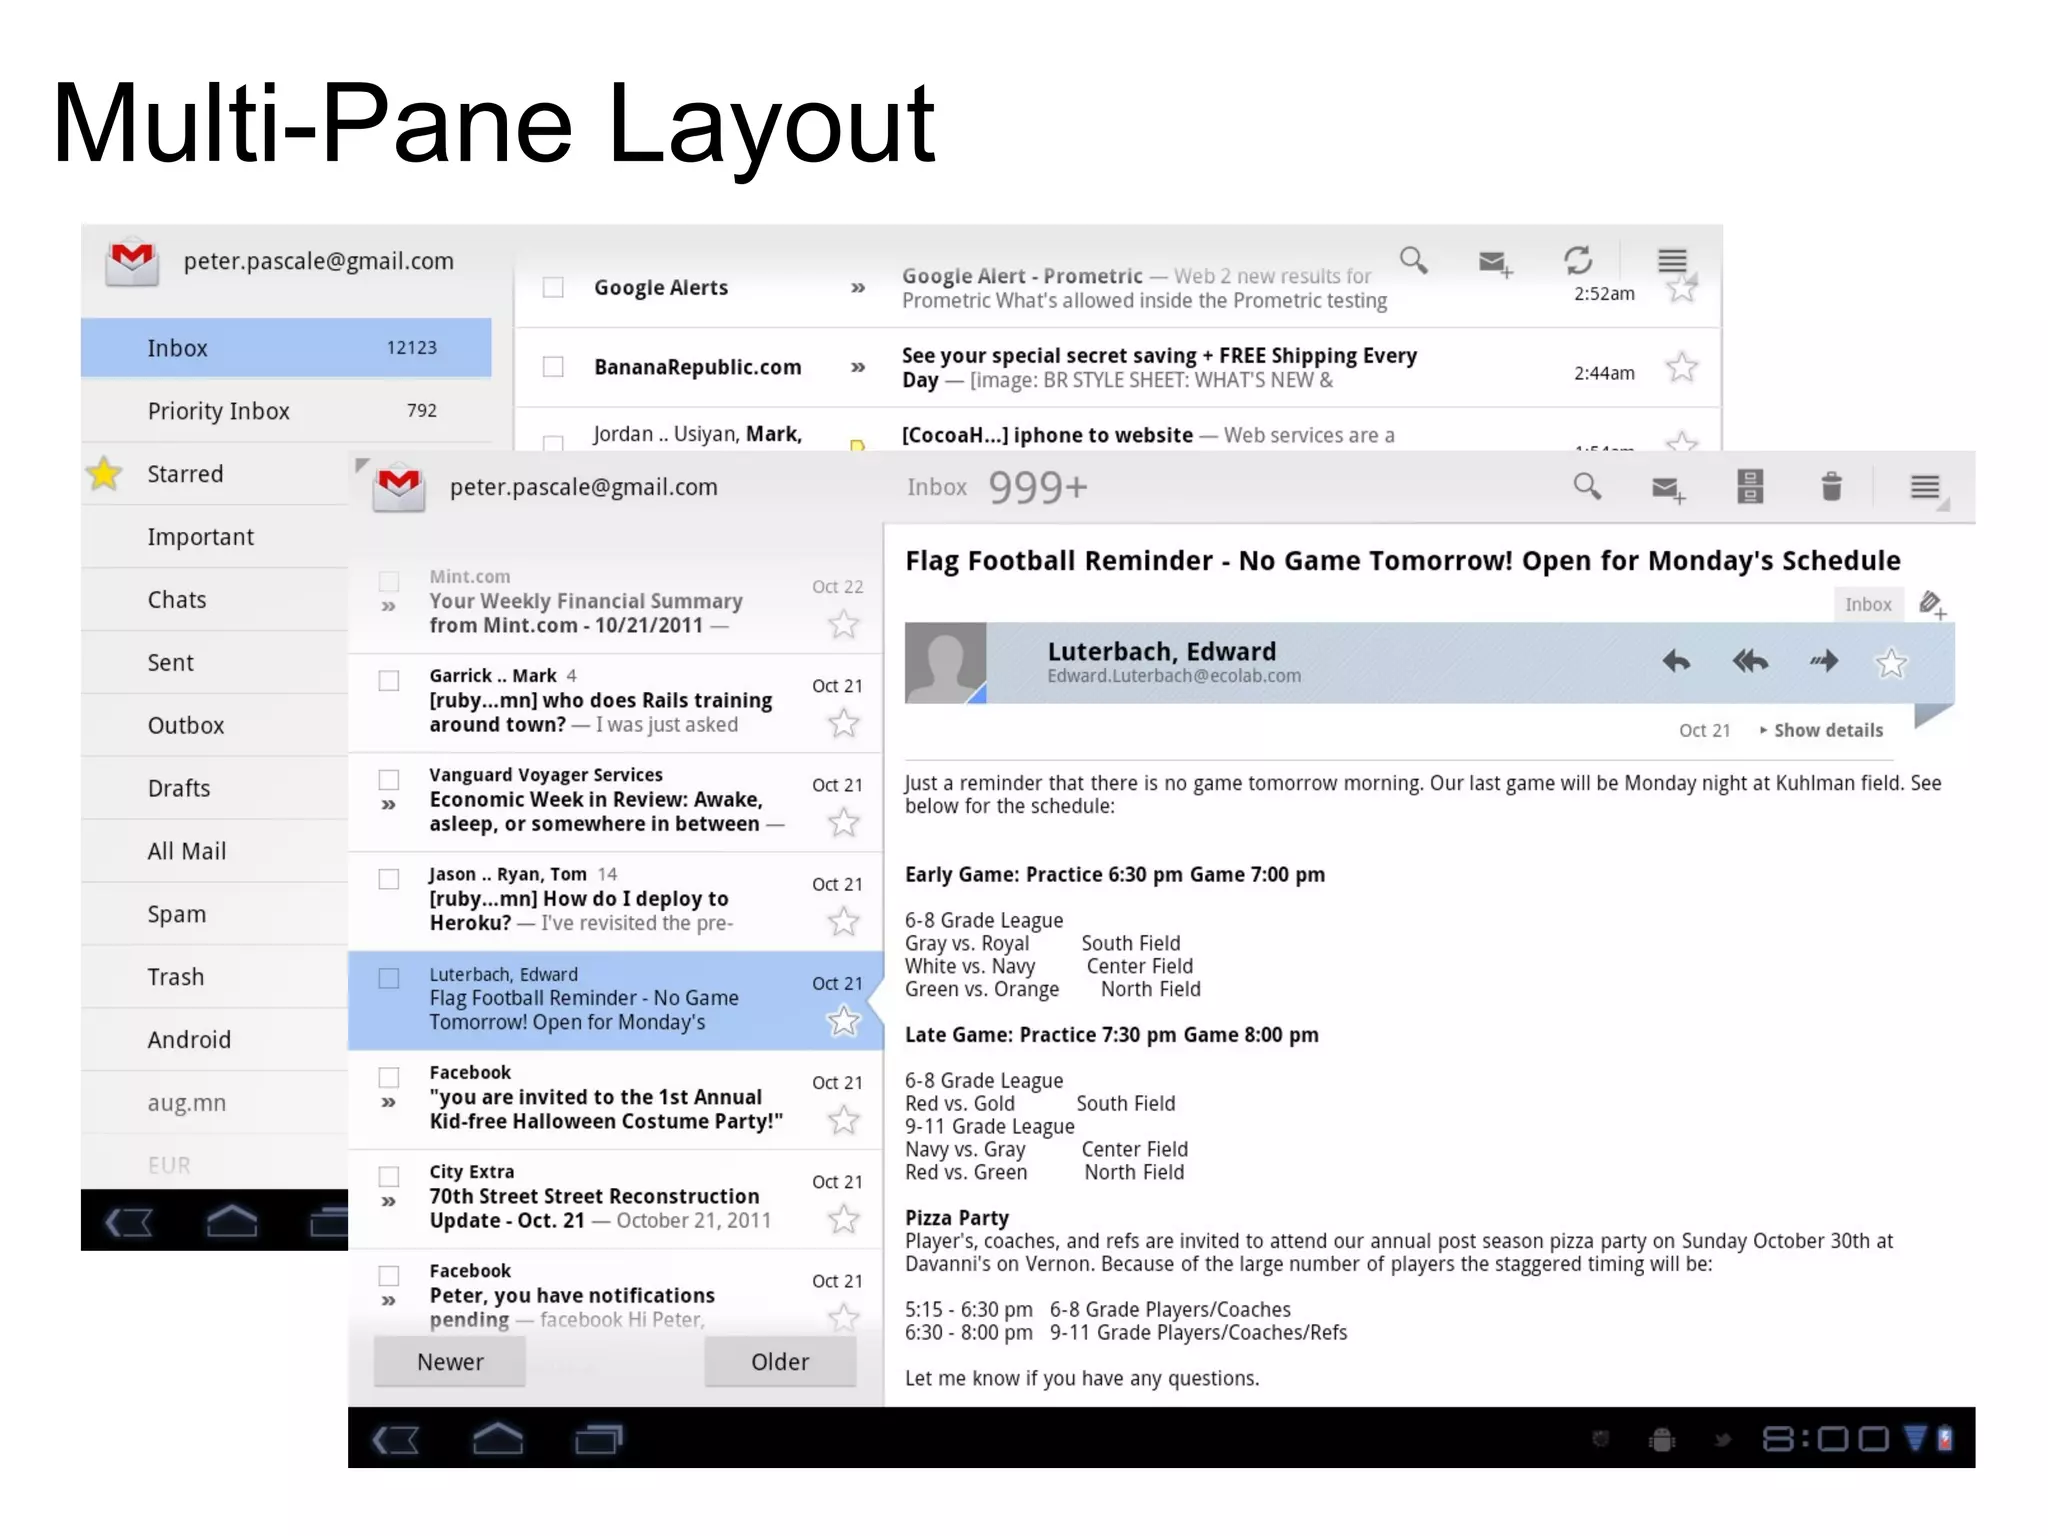Compose mail in the back Gmail window
The image size is (2048, 1536).
[x=1495, y=263]
